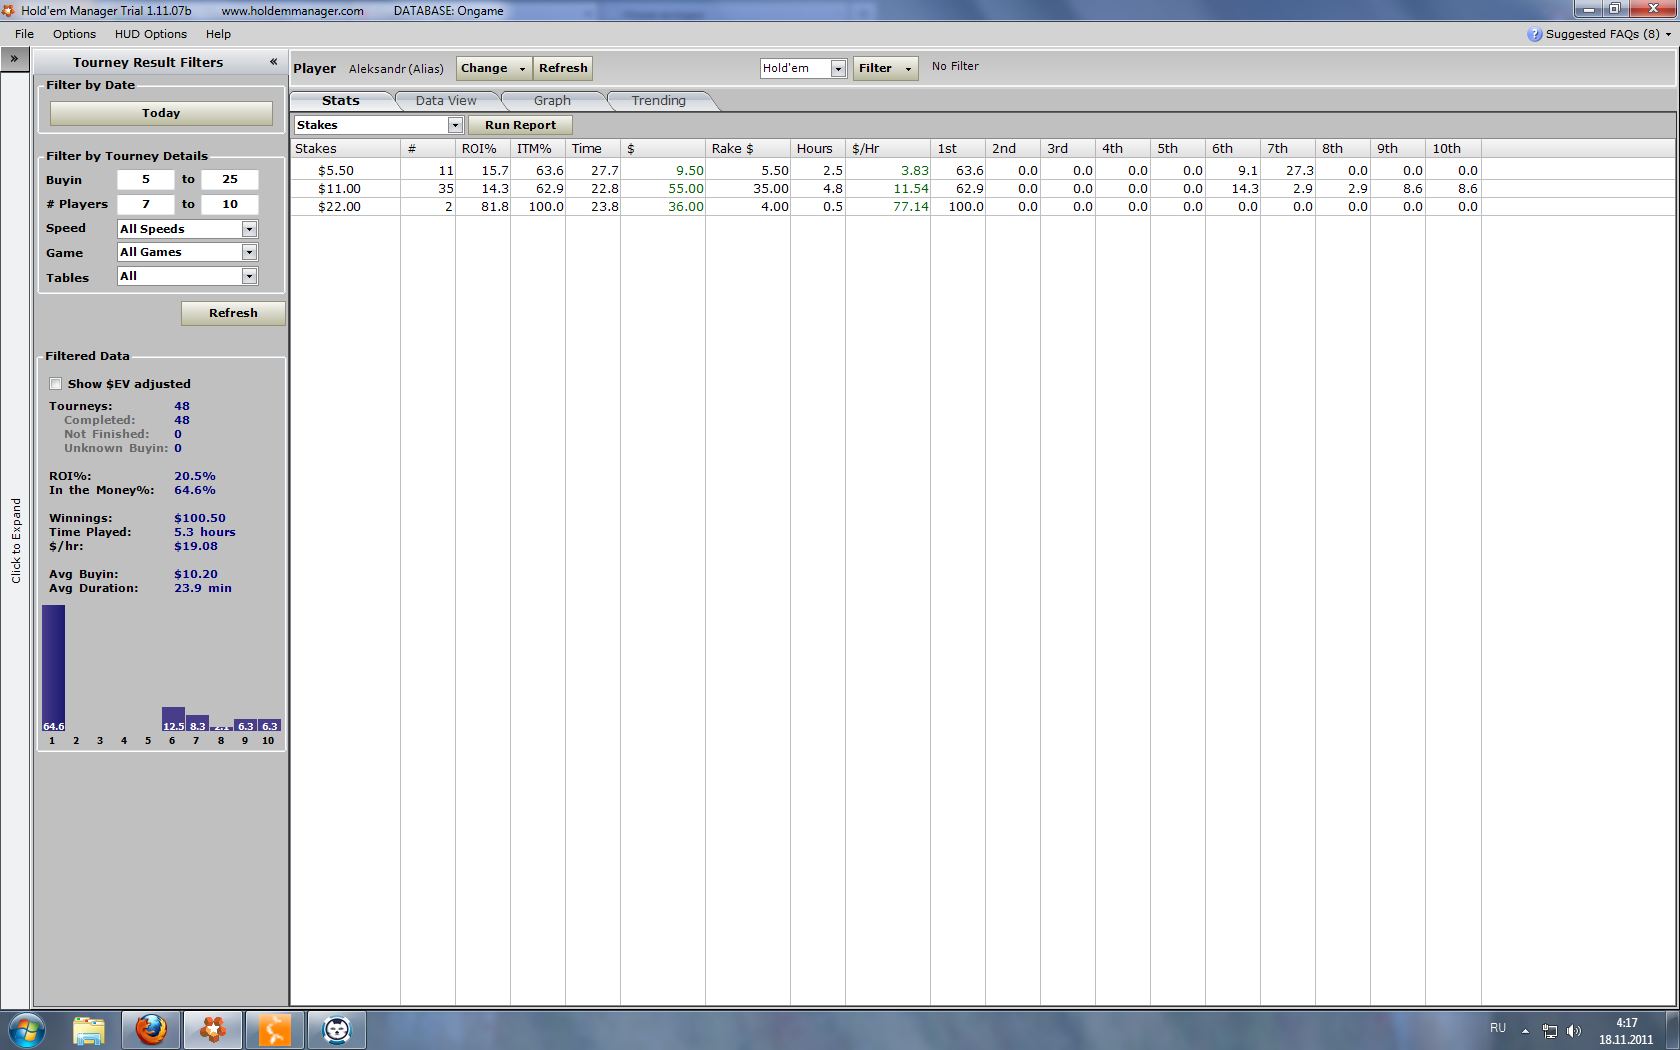1680x1050 pixels.
Task: Click the Hold'em Manager taskbar icon
Action: pyautogui.click(x=212, y=1029)
